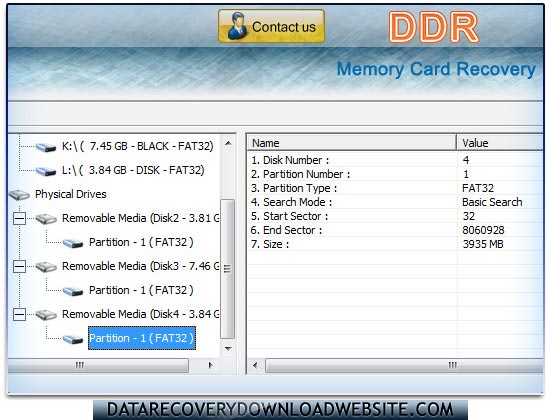
Task: Click partition icon under Disk2
Action: tap(73, 243)
